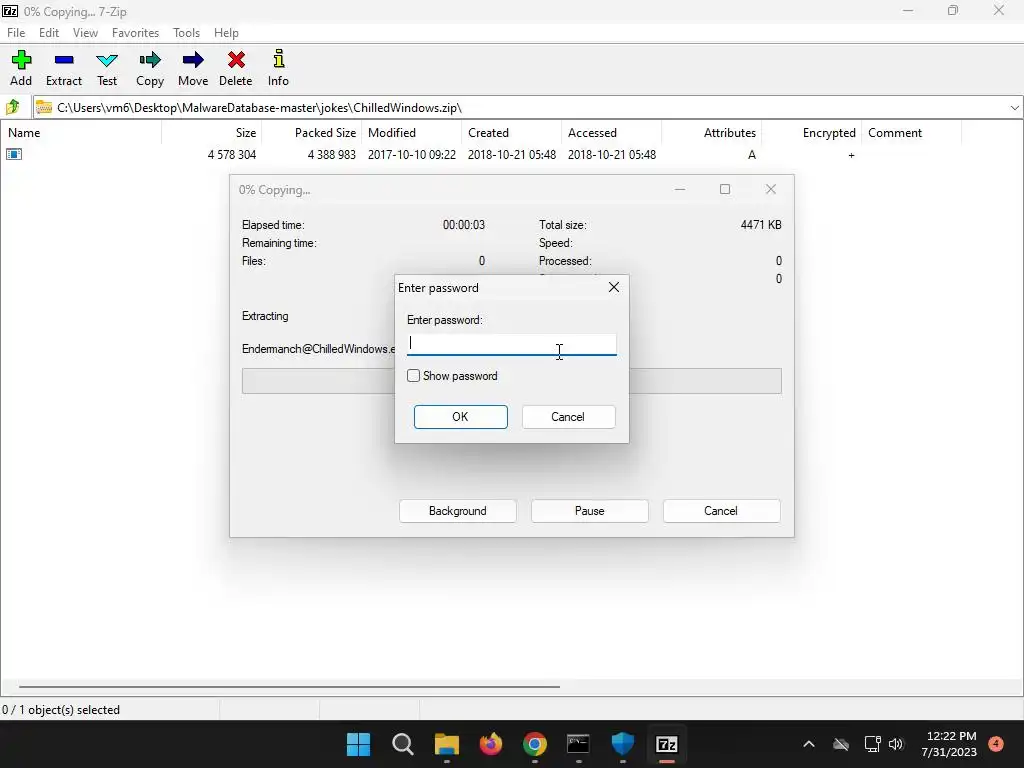Open Command Prompt from taskbar
The image size is (1024, 768).
(578, 744)
